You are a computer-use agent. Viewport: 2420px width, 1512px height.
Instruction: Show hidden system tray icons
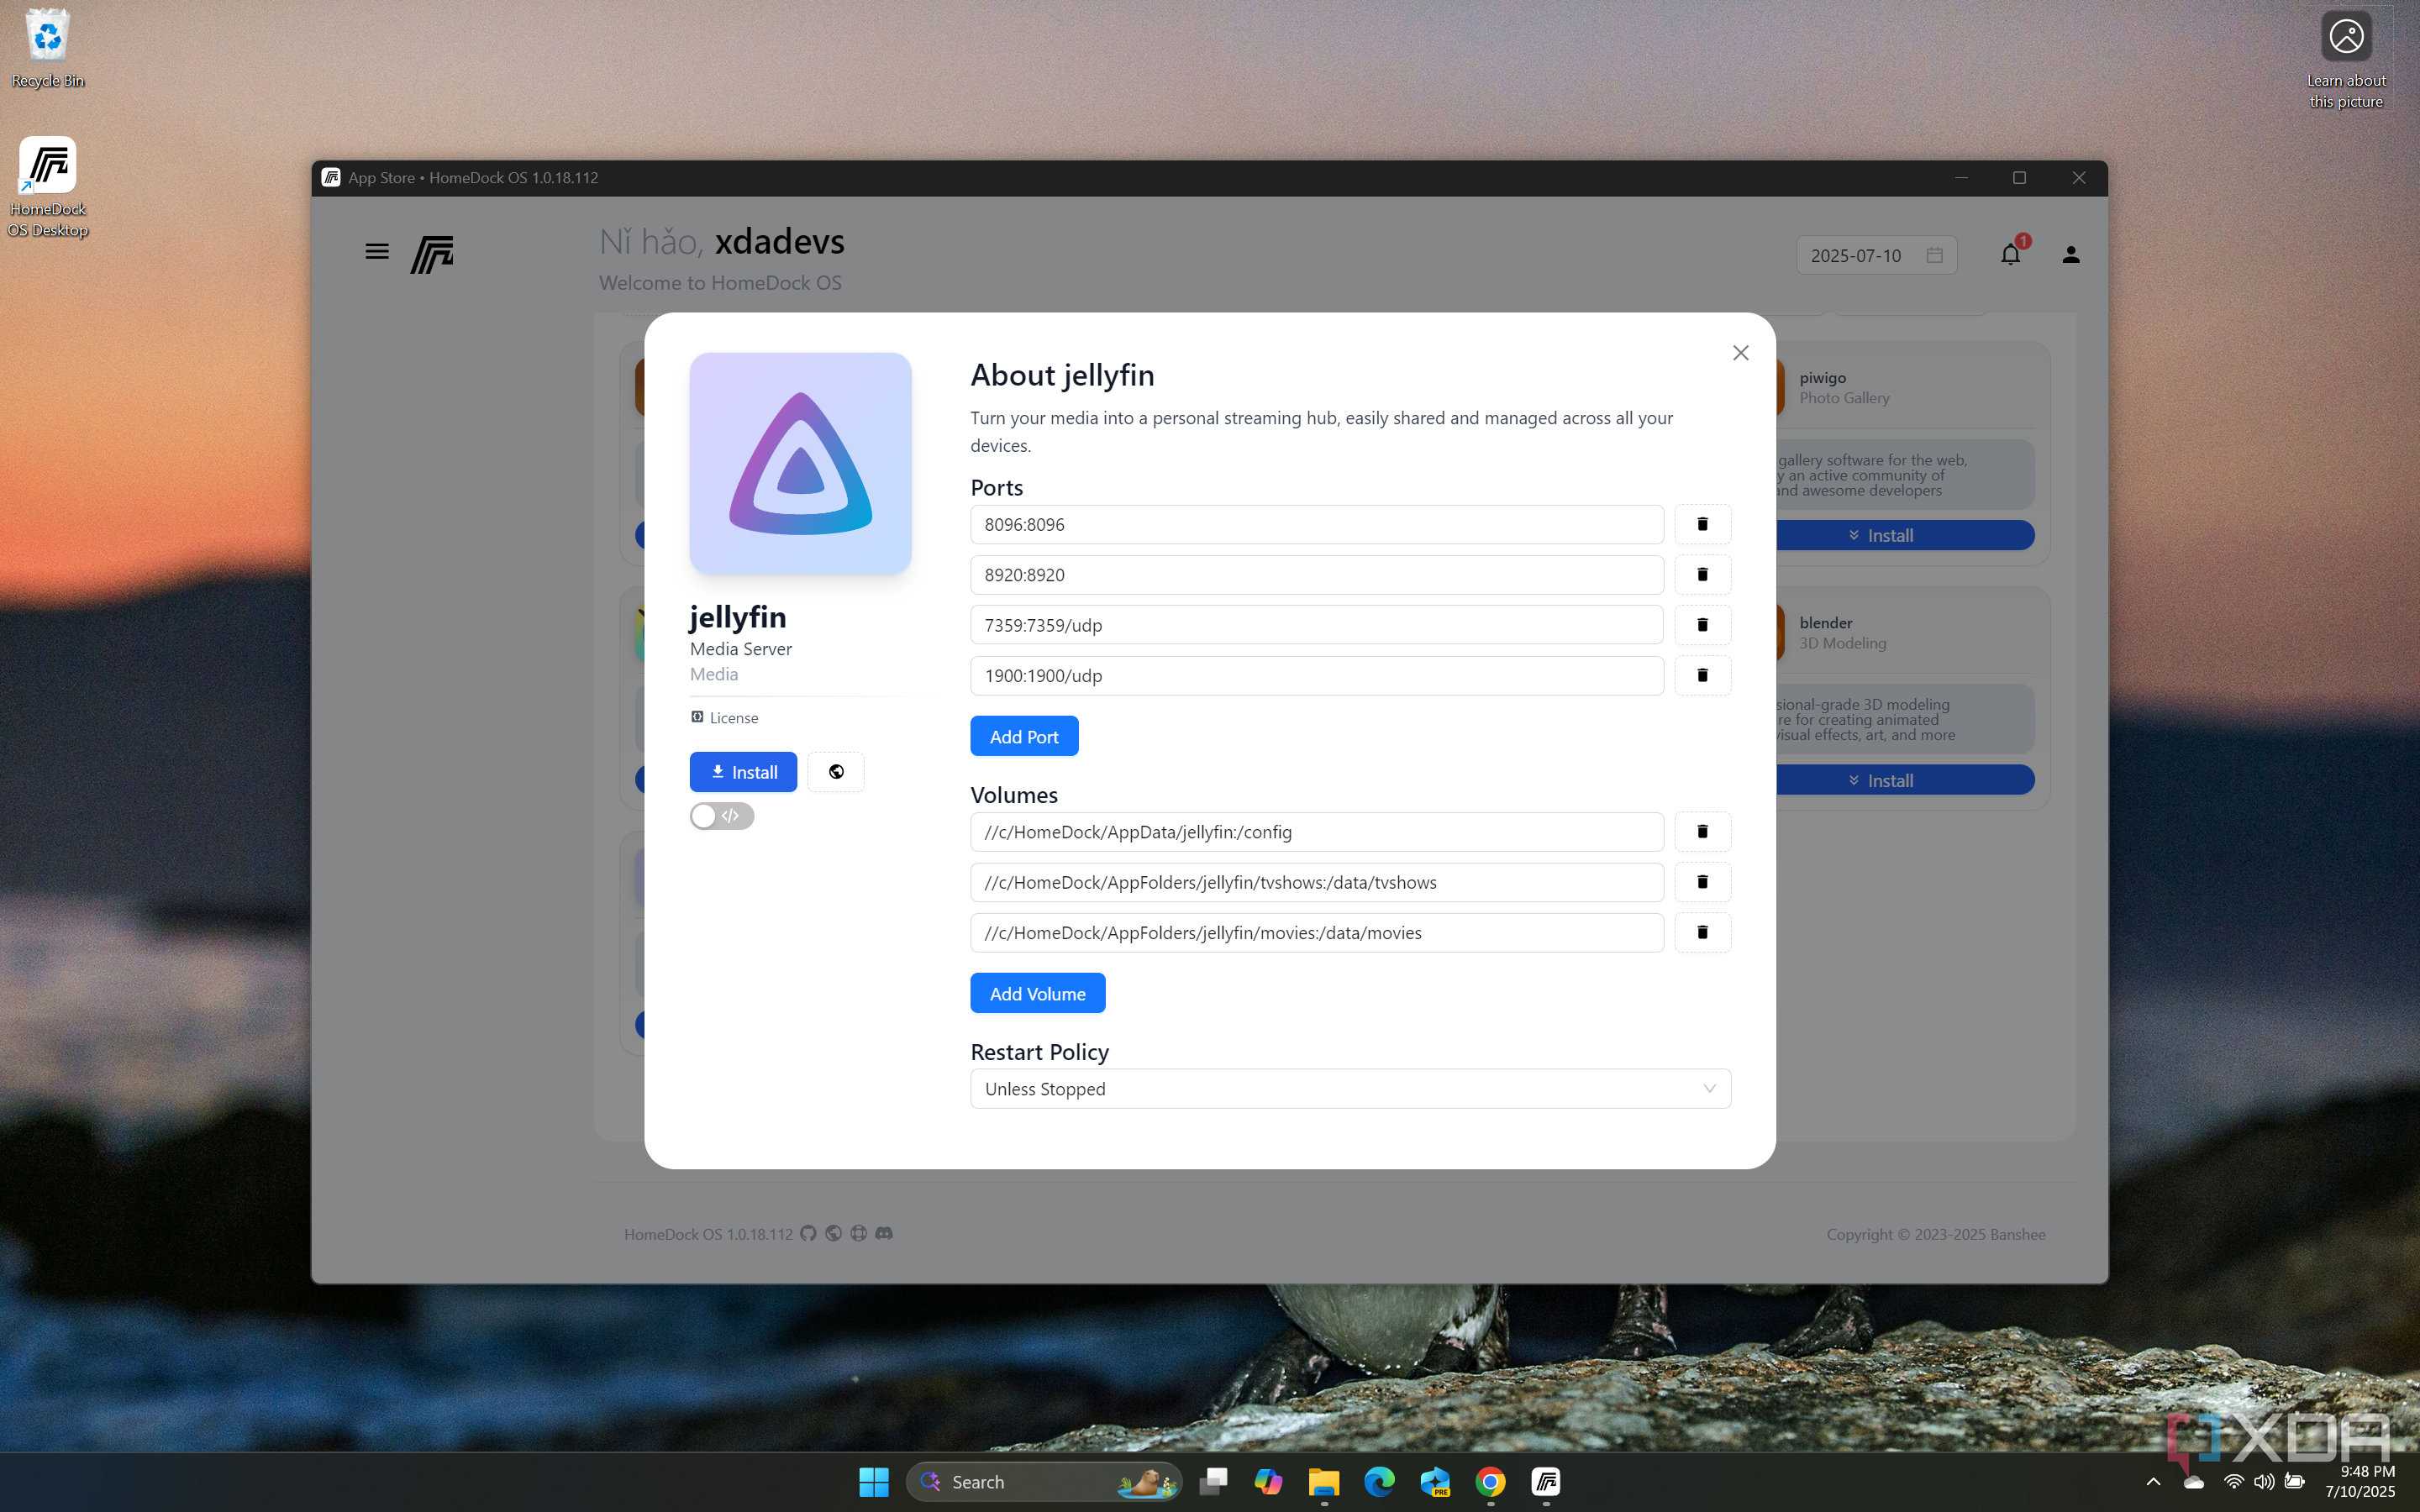click(2153, 1481)
